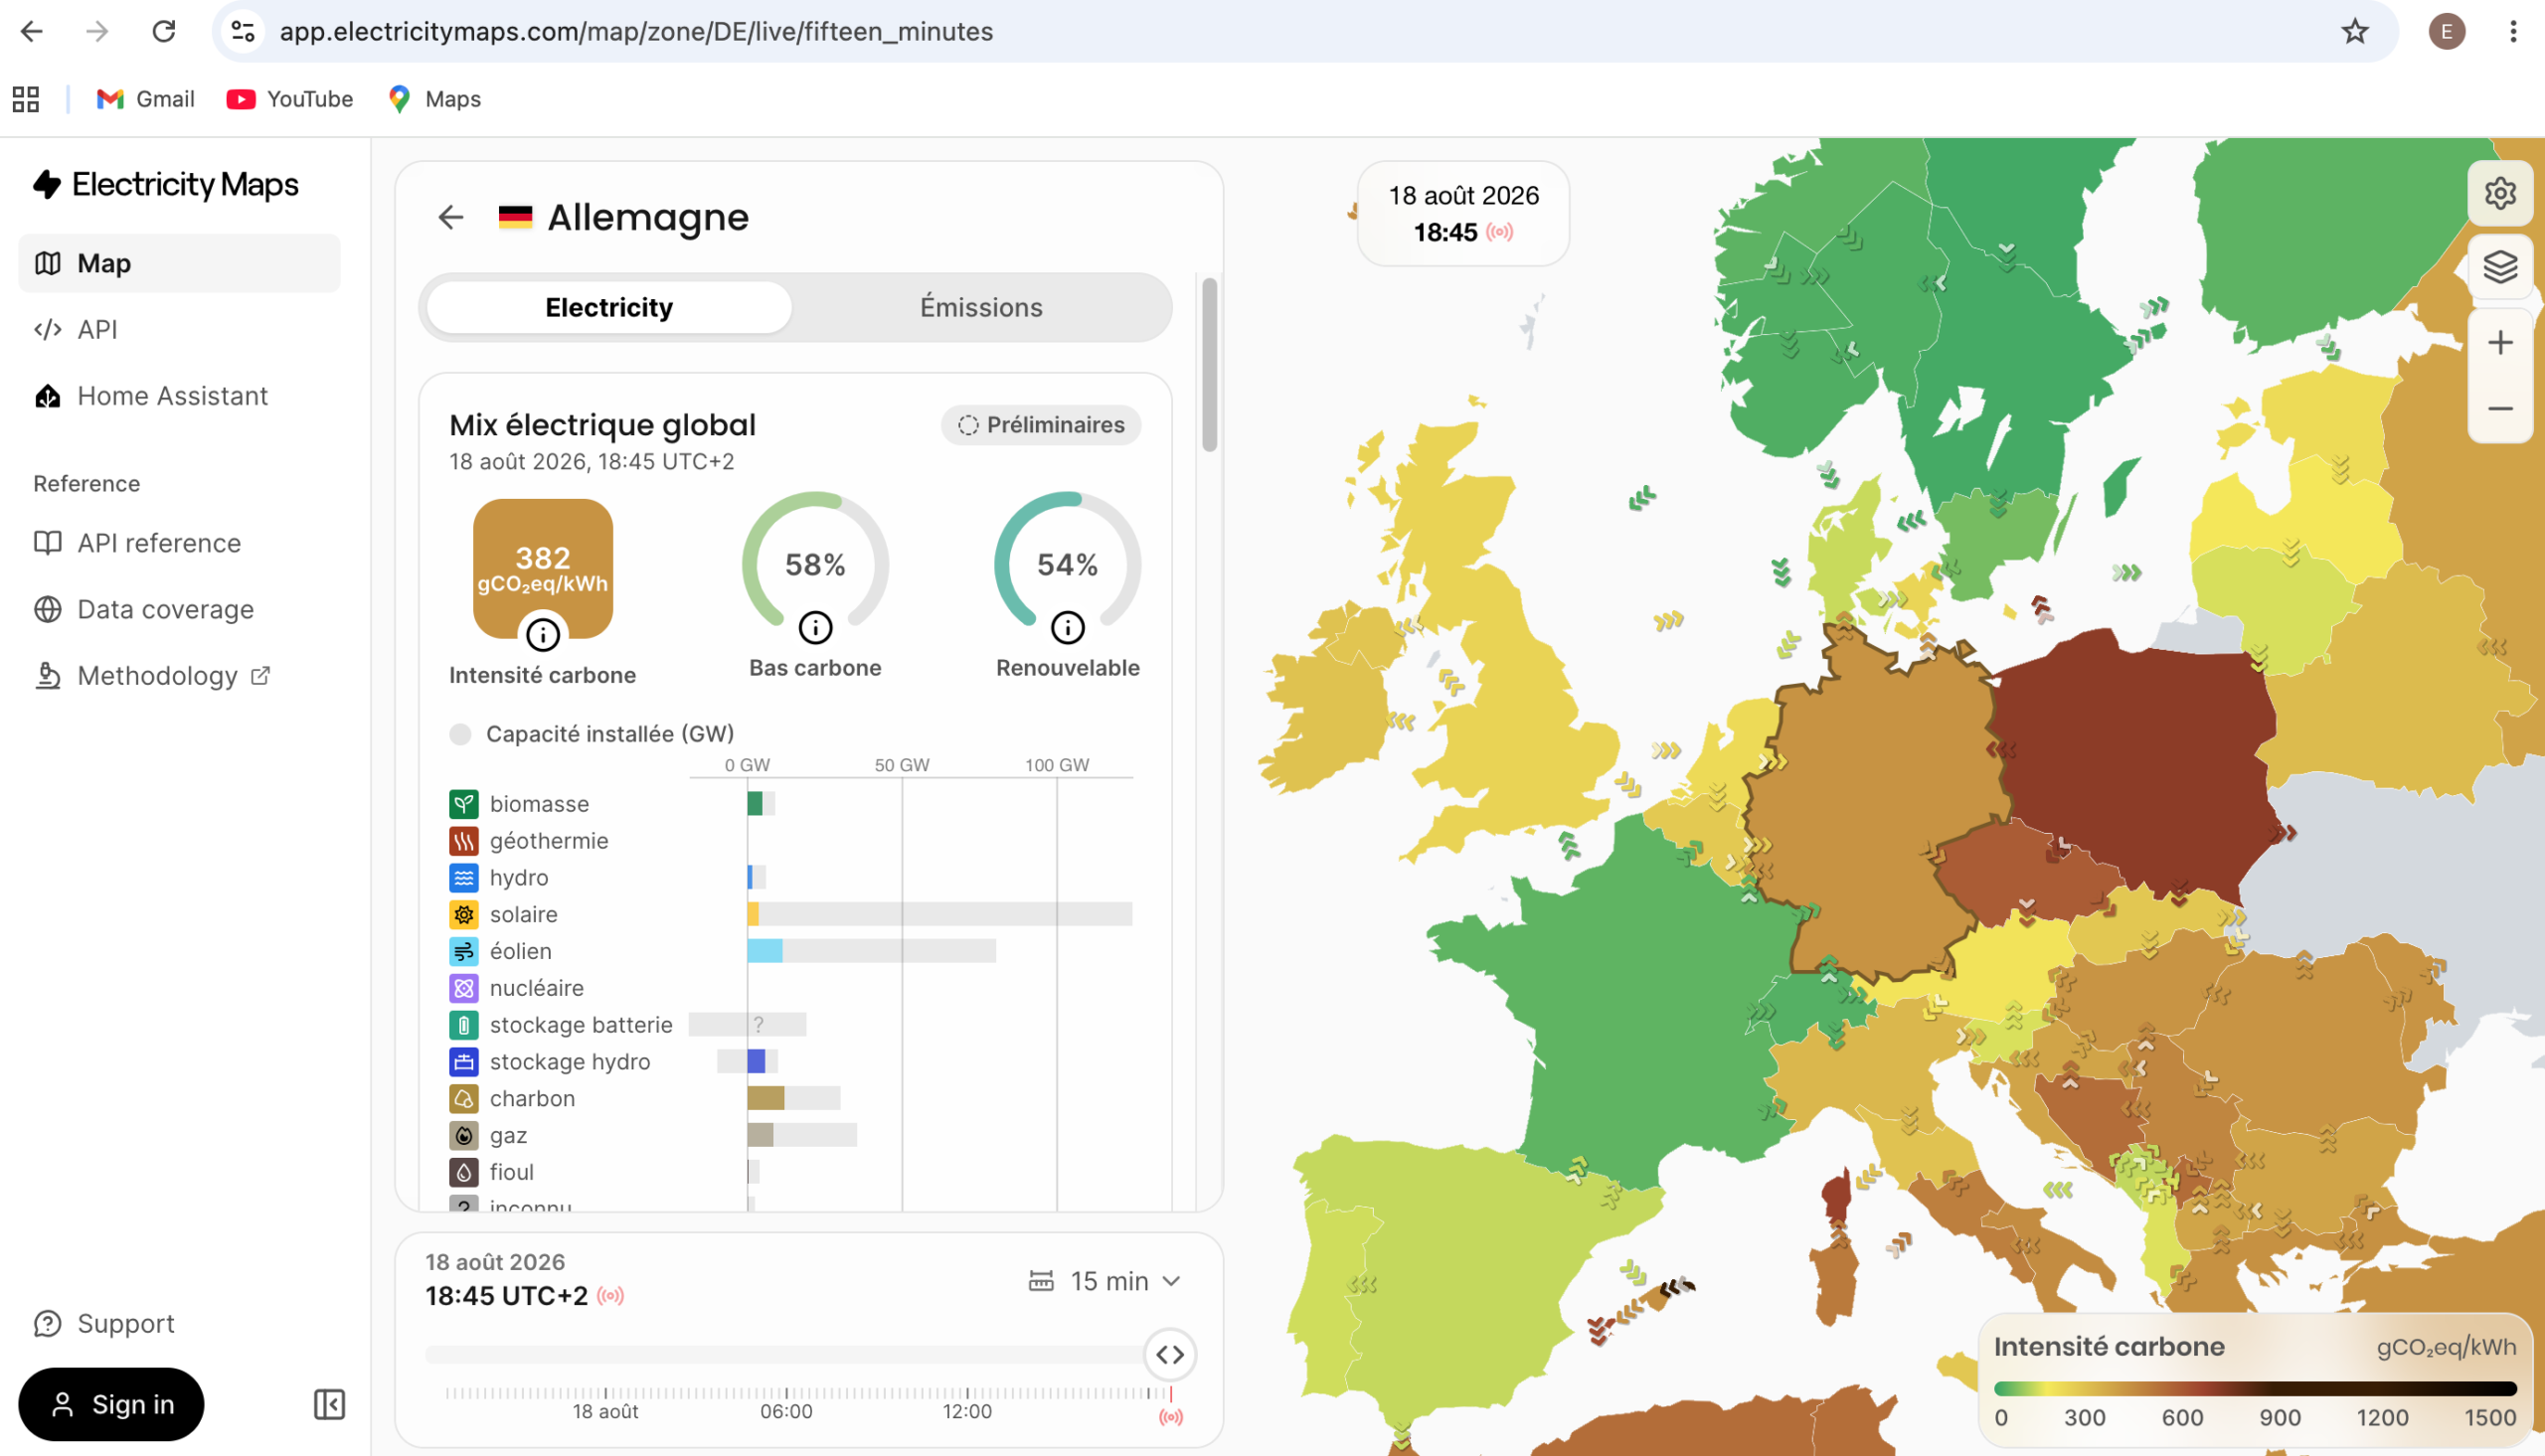Open the map layers icon
2545x1456 pixels.
(2500, 267)
